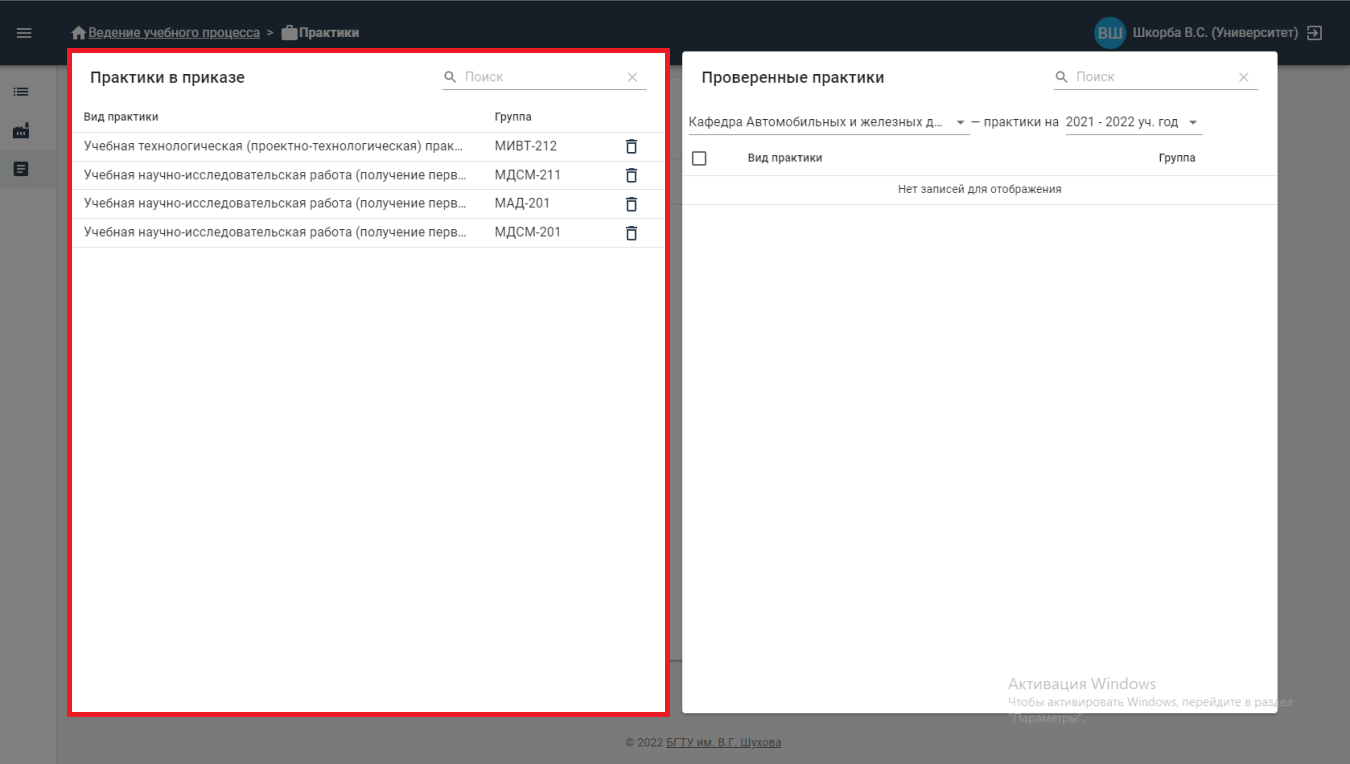Viewport: 1350px width, 764px height.
Task: Click the ВШ user avatar
Action: click(x=1110, y=33)
